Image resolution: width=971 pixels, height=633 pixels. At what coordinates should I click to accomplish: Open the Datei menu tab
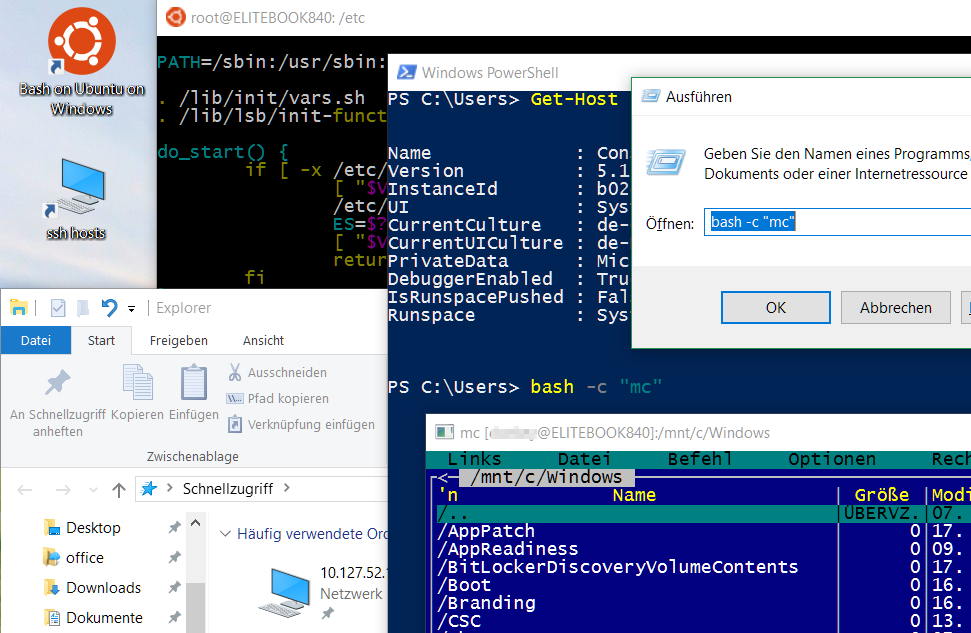pos(35,340)
